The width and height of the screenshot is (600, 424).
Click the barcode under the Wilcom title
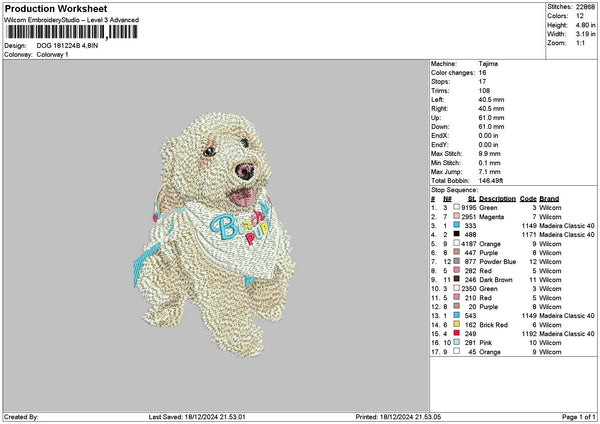(71, 32)
